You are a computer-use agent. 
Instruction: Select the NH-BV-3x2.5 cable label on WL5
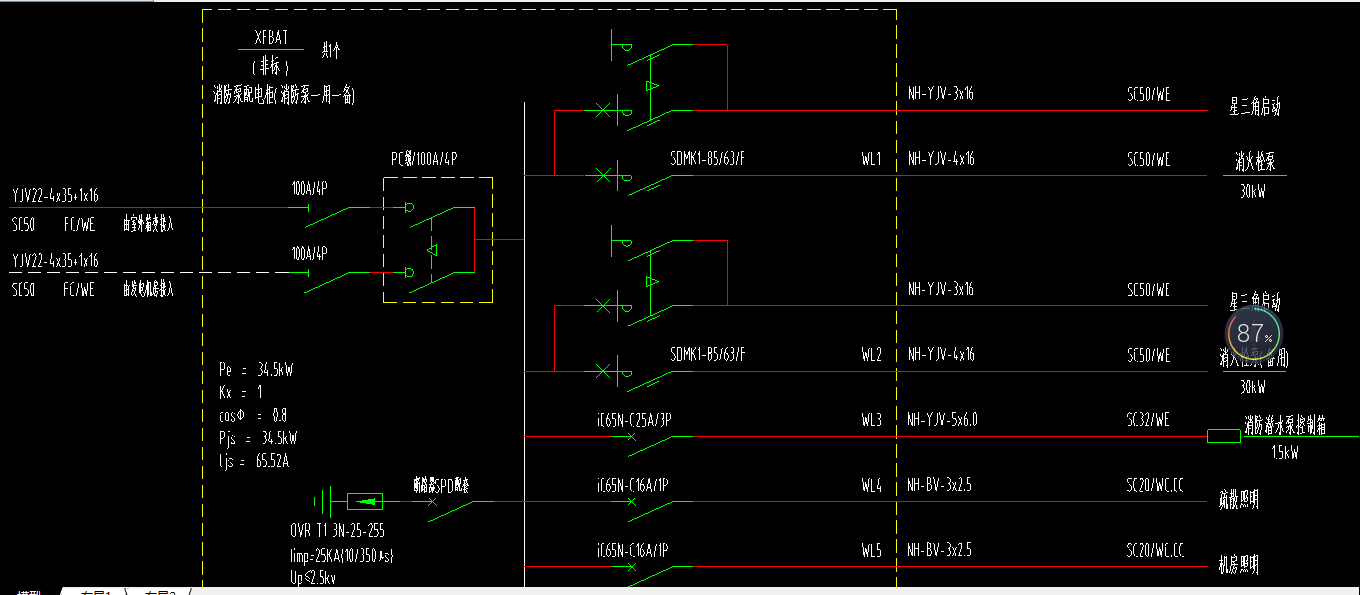[940, 550]
